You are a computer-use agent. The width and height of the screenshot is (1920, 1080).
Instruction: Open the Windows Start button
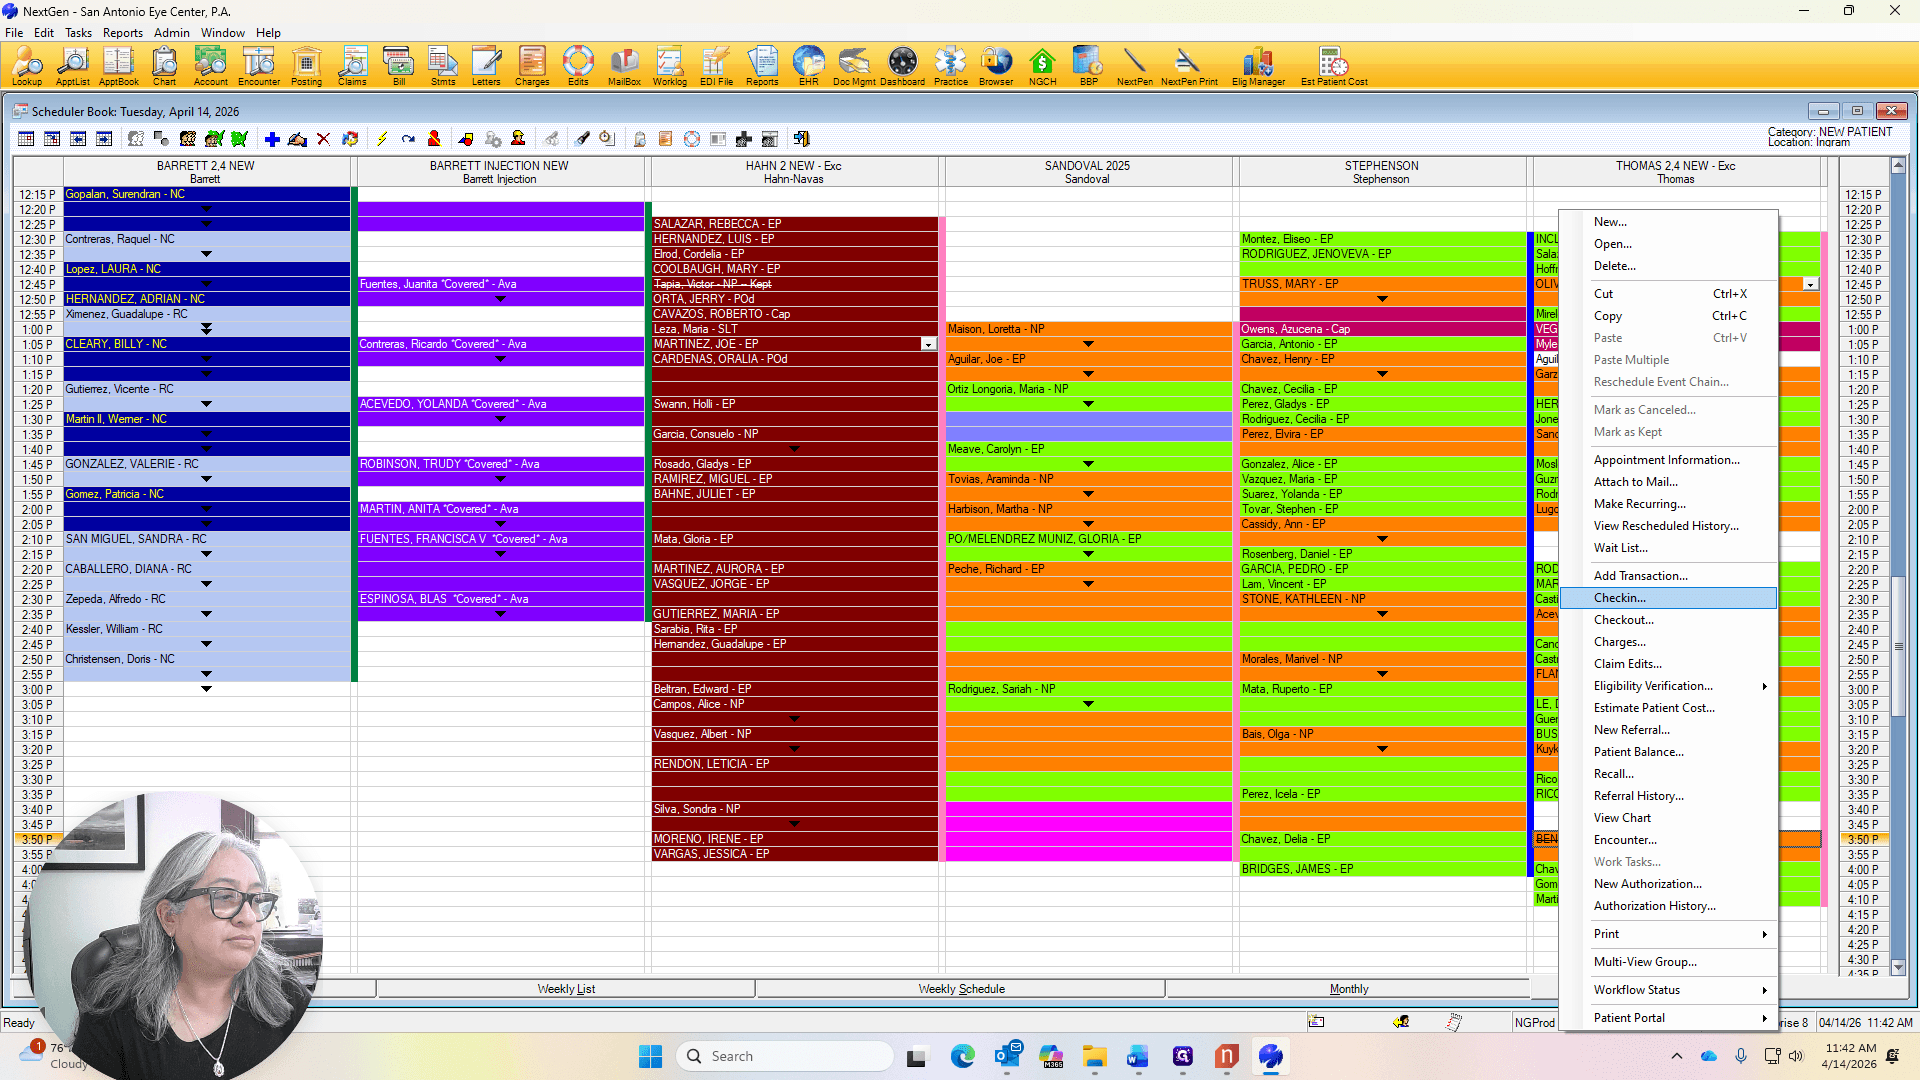[x=650, y=1056]
